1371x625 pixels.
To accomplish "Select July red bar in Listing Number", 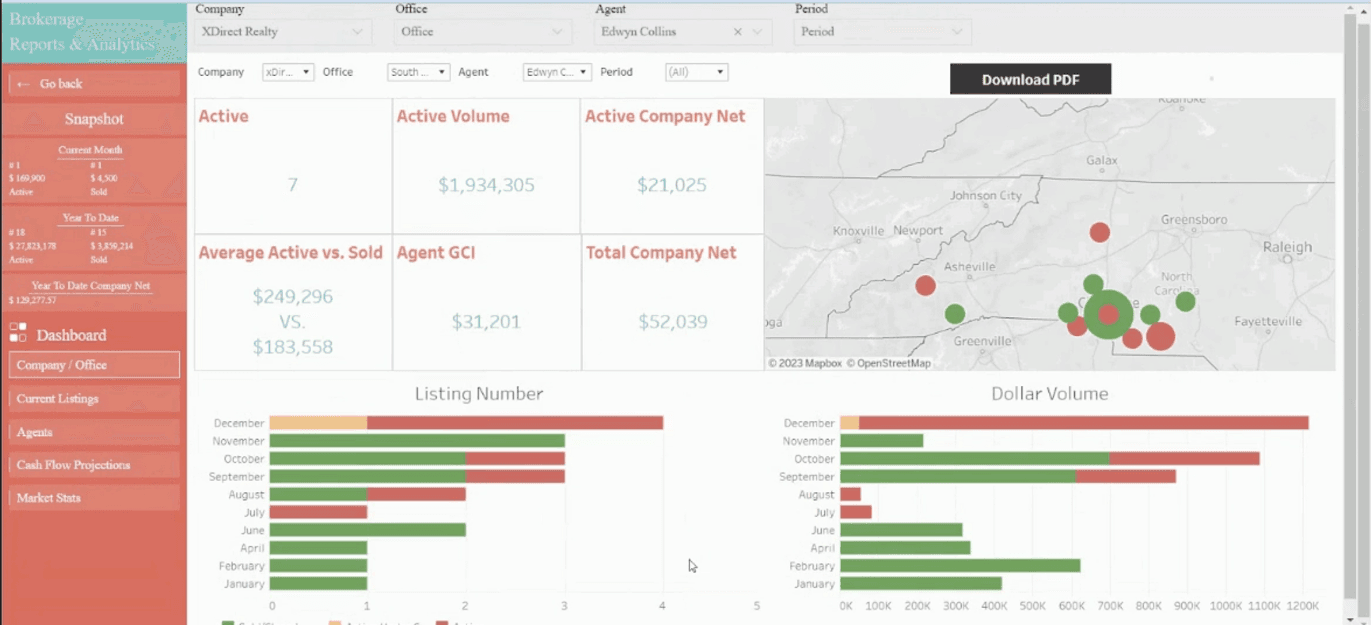I will [318, 512].
